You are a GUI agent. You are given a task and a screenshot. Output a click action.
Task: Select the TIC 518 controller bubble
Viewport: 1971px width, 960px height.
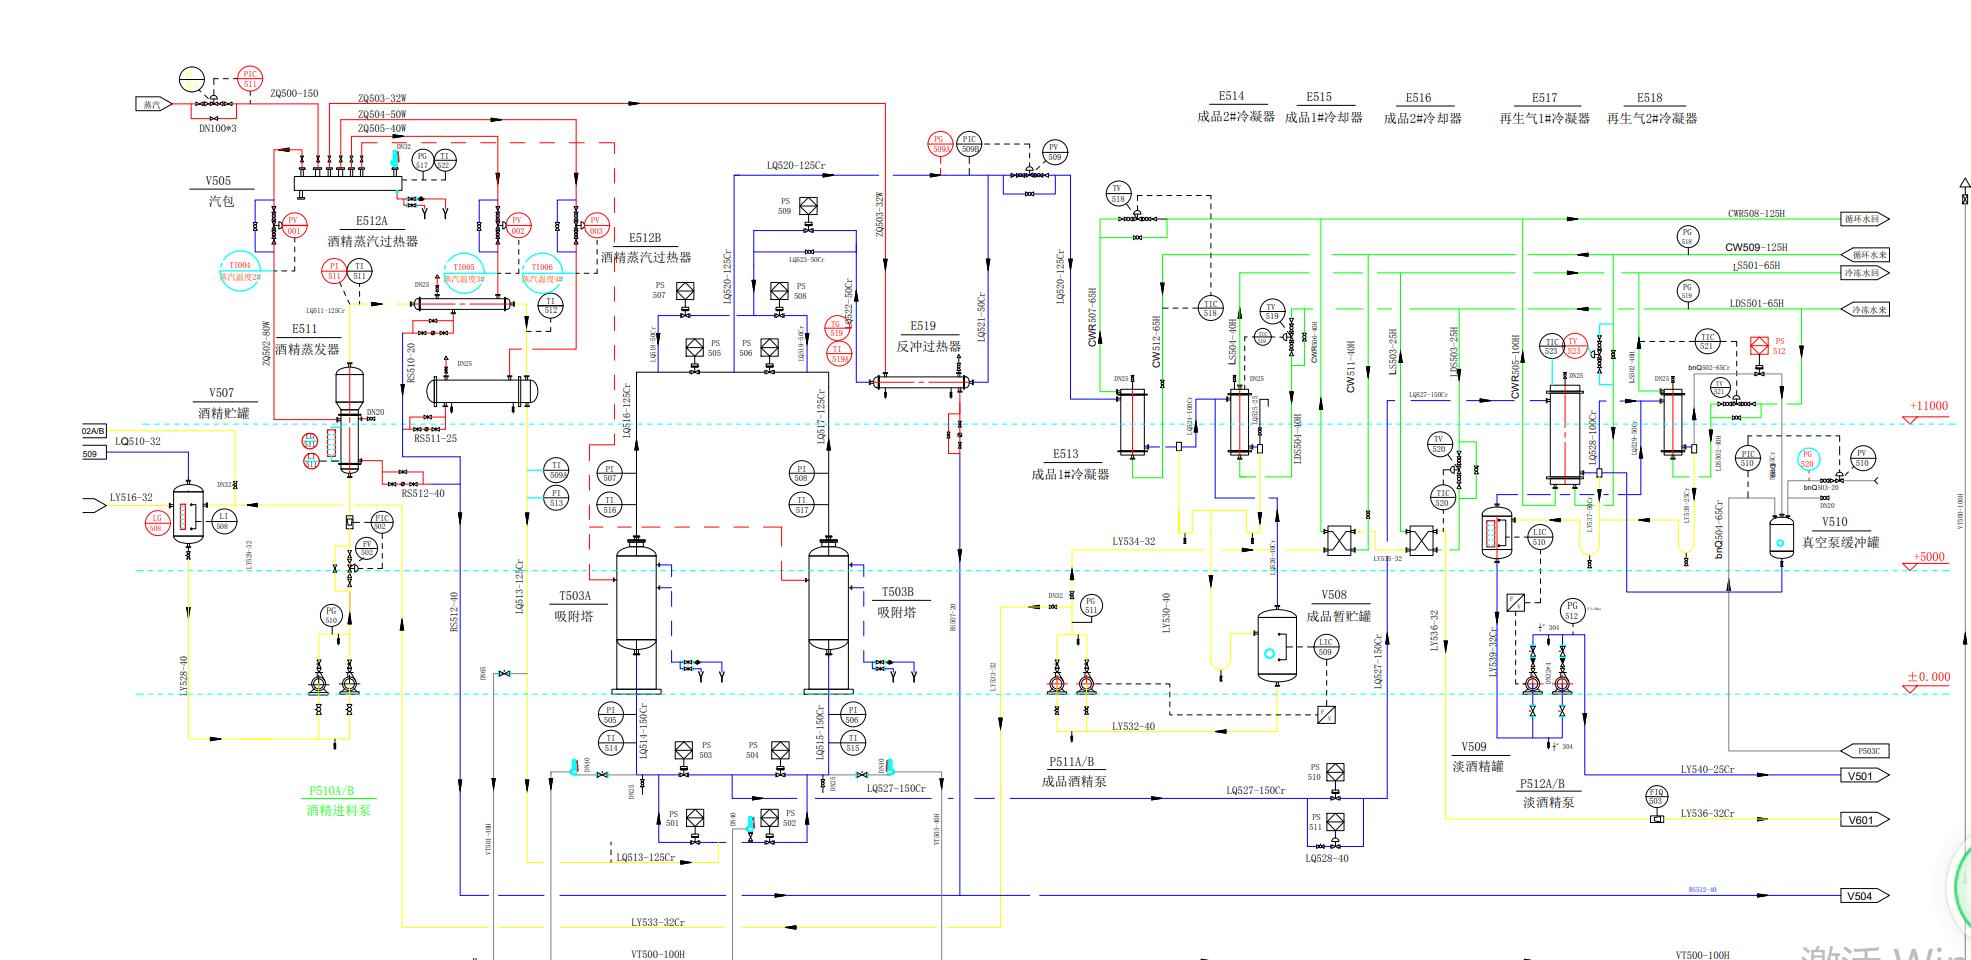(x=1210, y=309)
